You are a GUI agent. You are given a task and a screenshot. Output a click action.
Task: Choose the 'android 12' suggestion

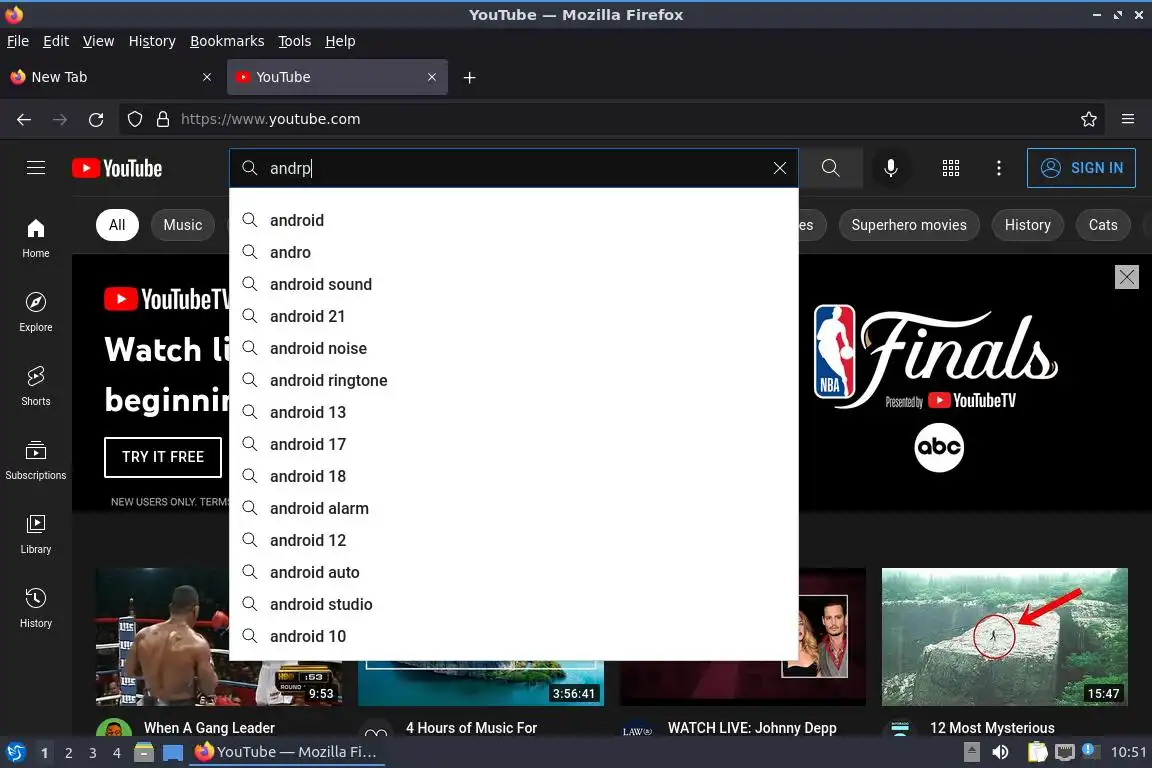pyautogui.click(x=514, y=540)
